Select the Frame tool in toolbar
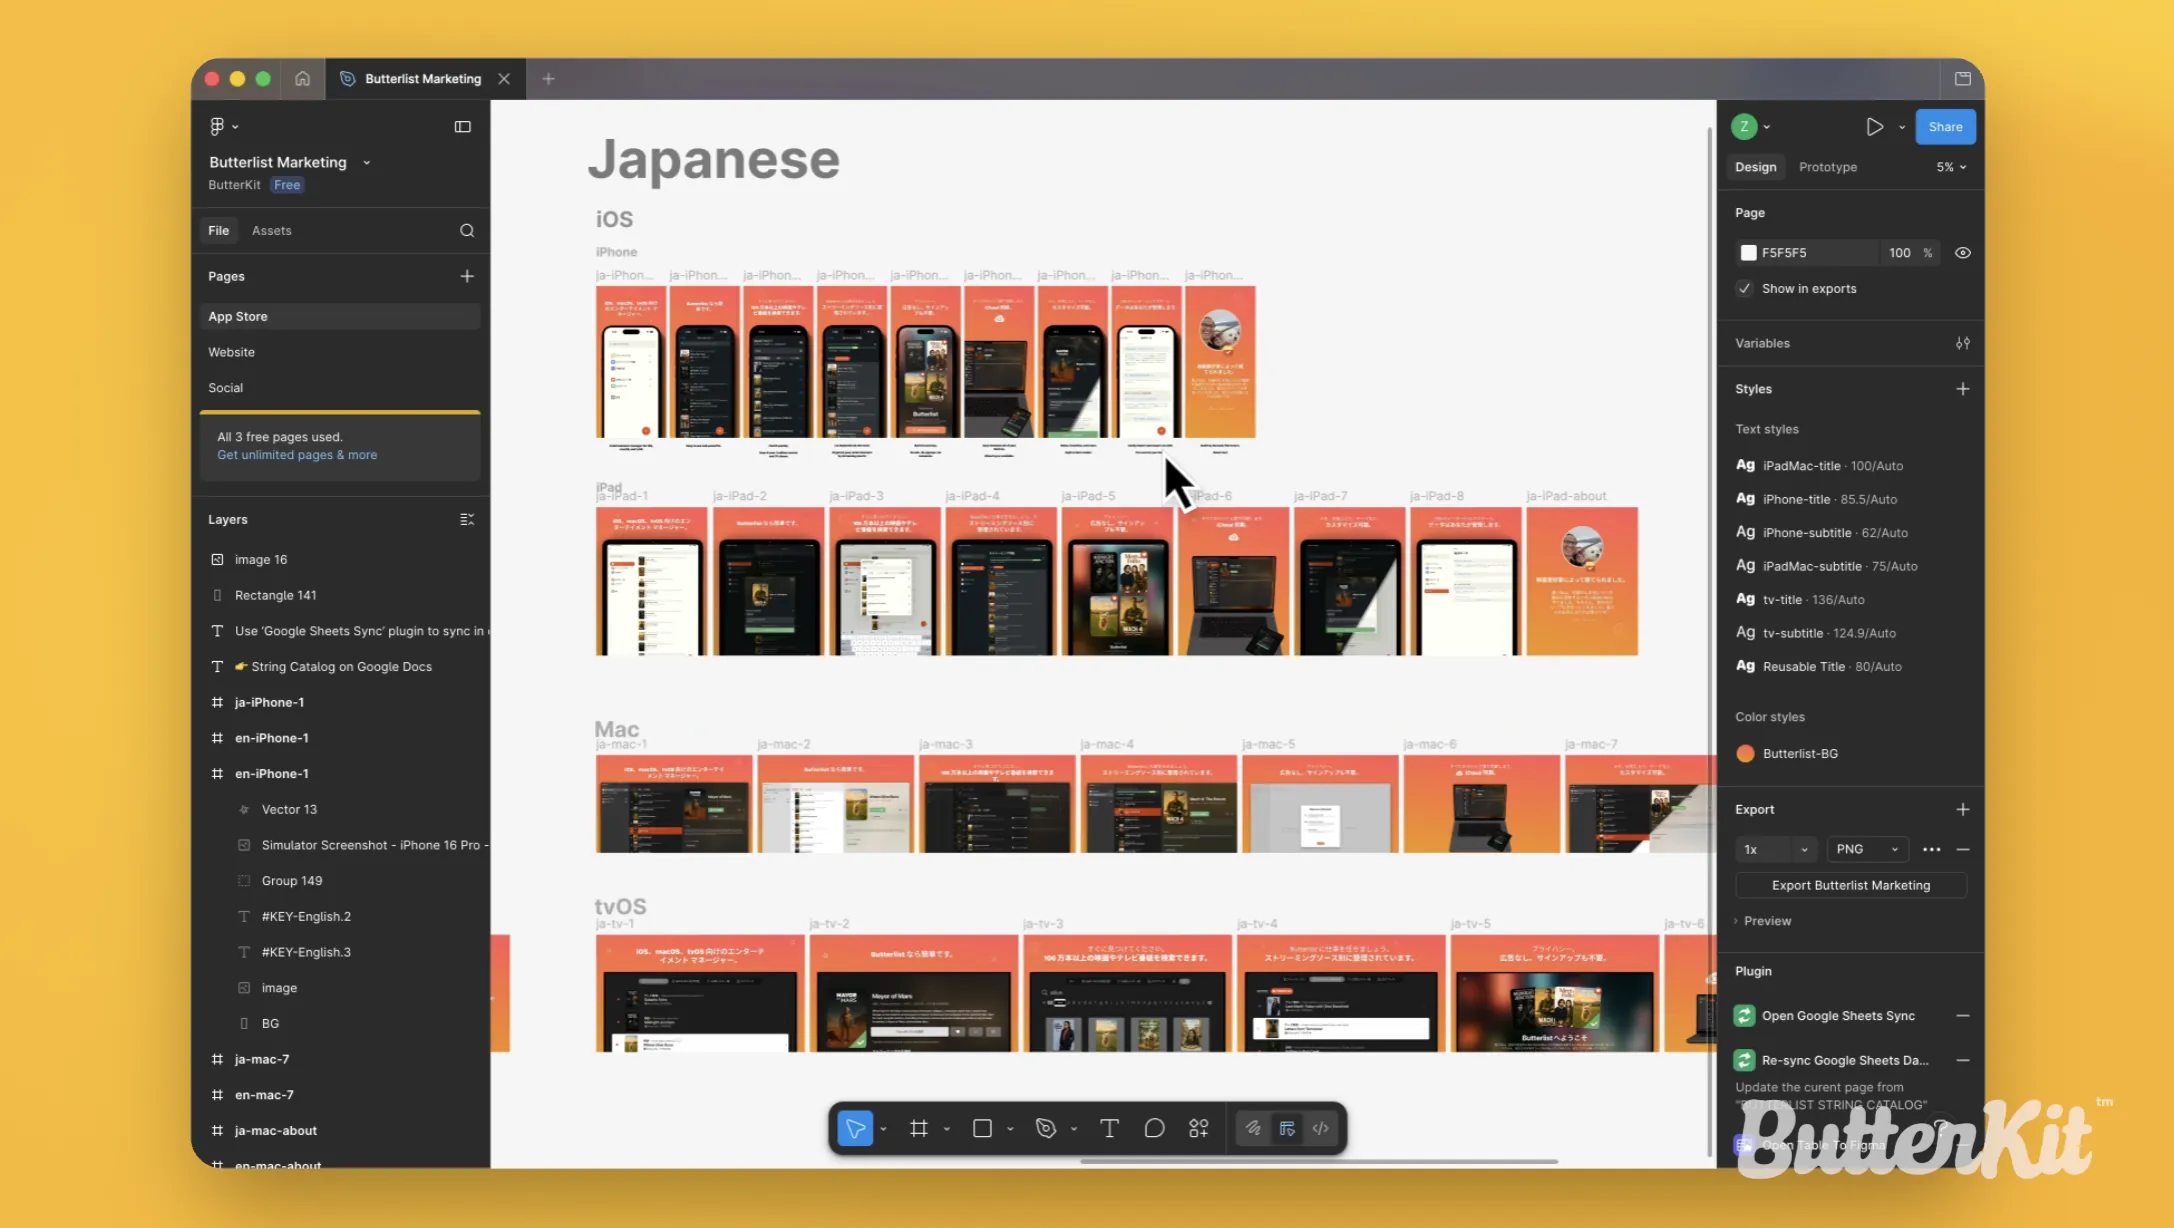Viewport: 2174px width, 1228px height. [x=918, y=1128]
